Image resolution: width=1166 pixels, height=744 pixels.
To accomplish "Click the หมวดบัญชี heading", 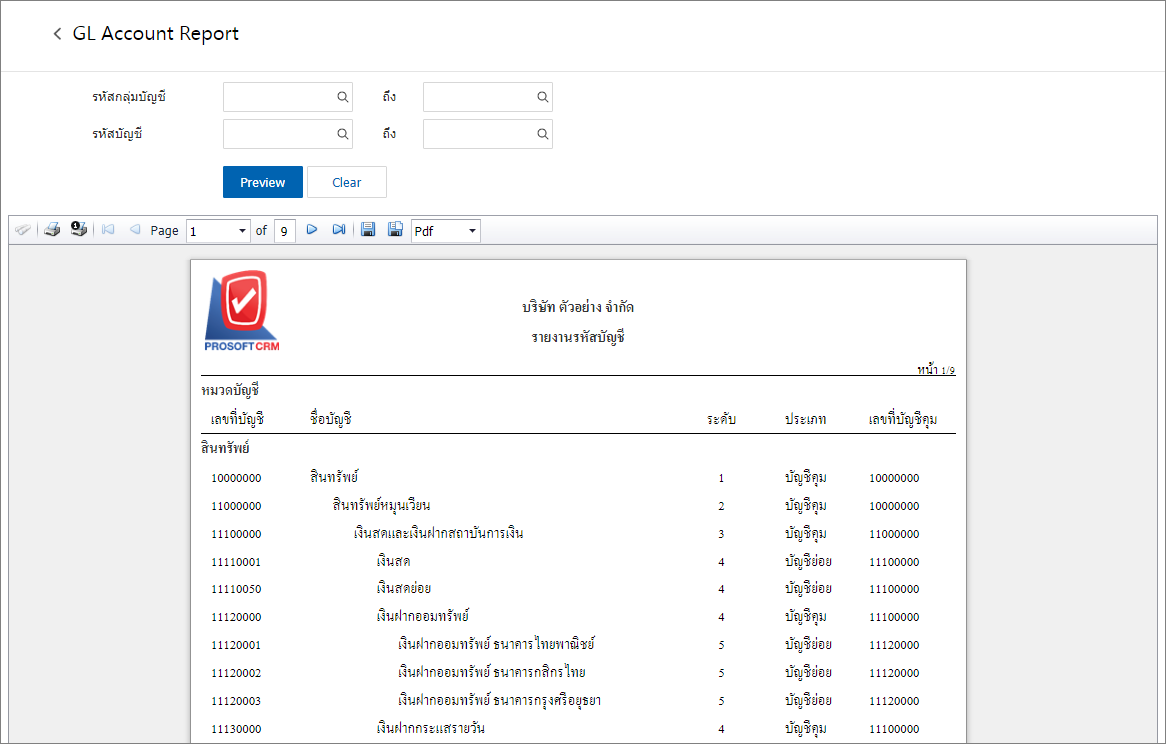I will [x=230, y=390].
